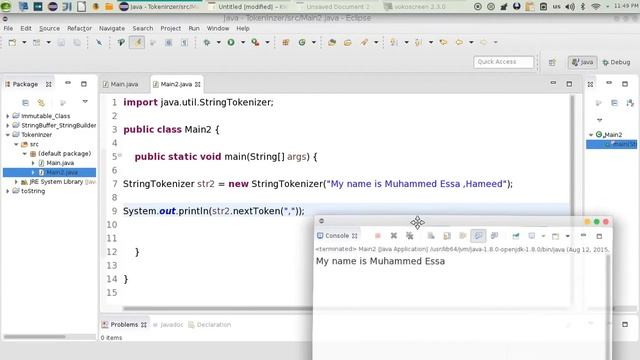640x360 pixels.
Task: Select the Problems tab
Action: [x=124, y=324]
